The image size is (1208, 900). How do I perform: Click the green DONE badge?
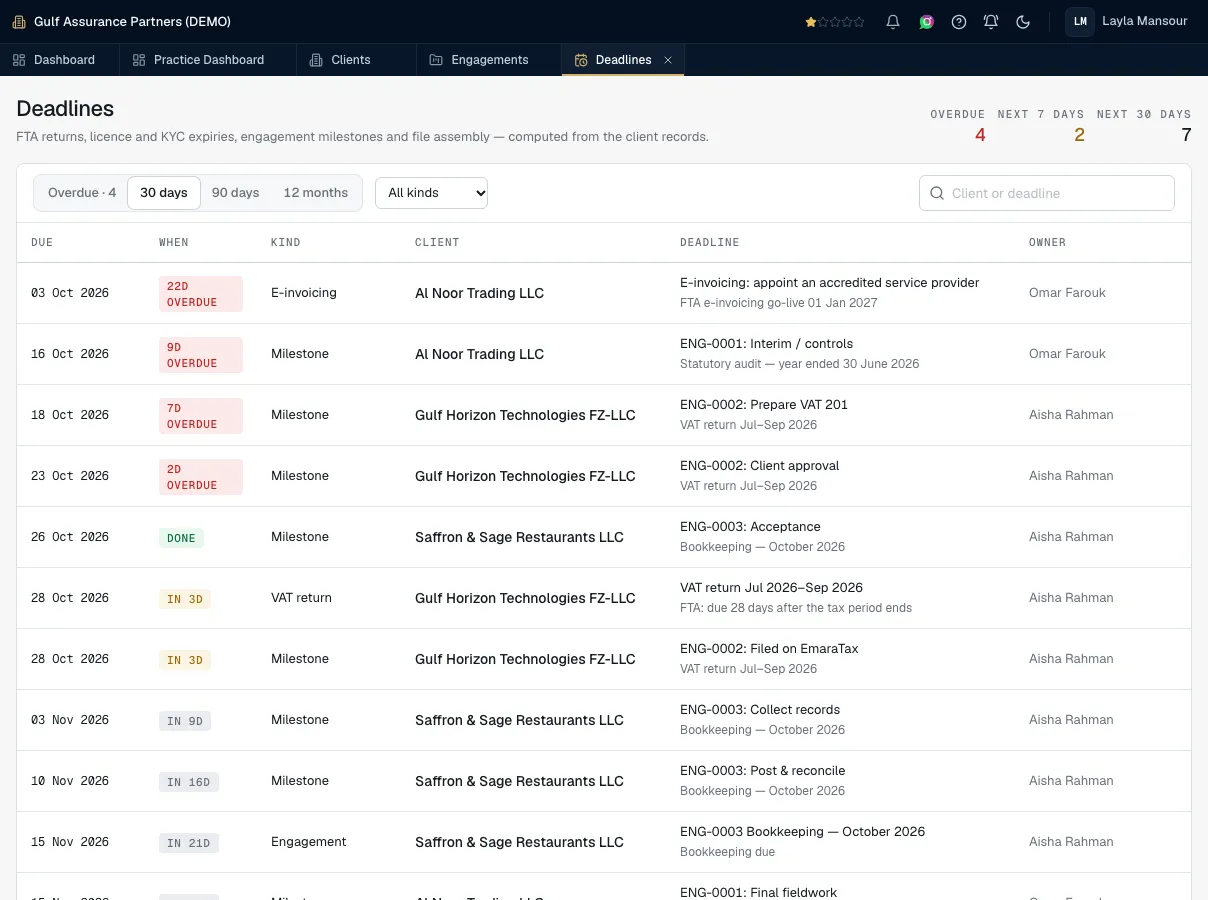(x=181, y=538)
